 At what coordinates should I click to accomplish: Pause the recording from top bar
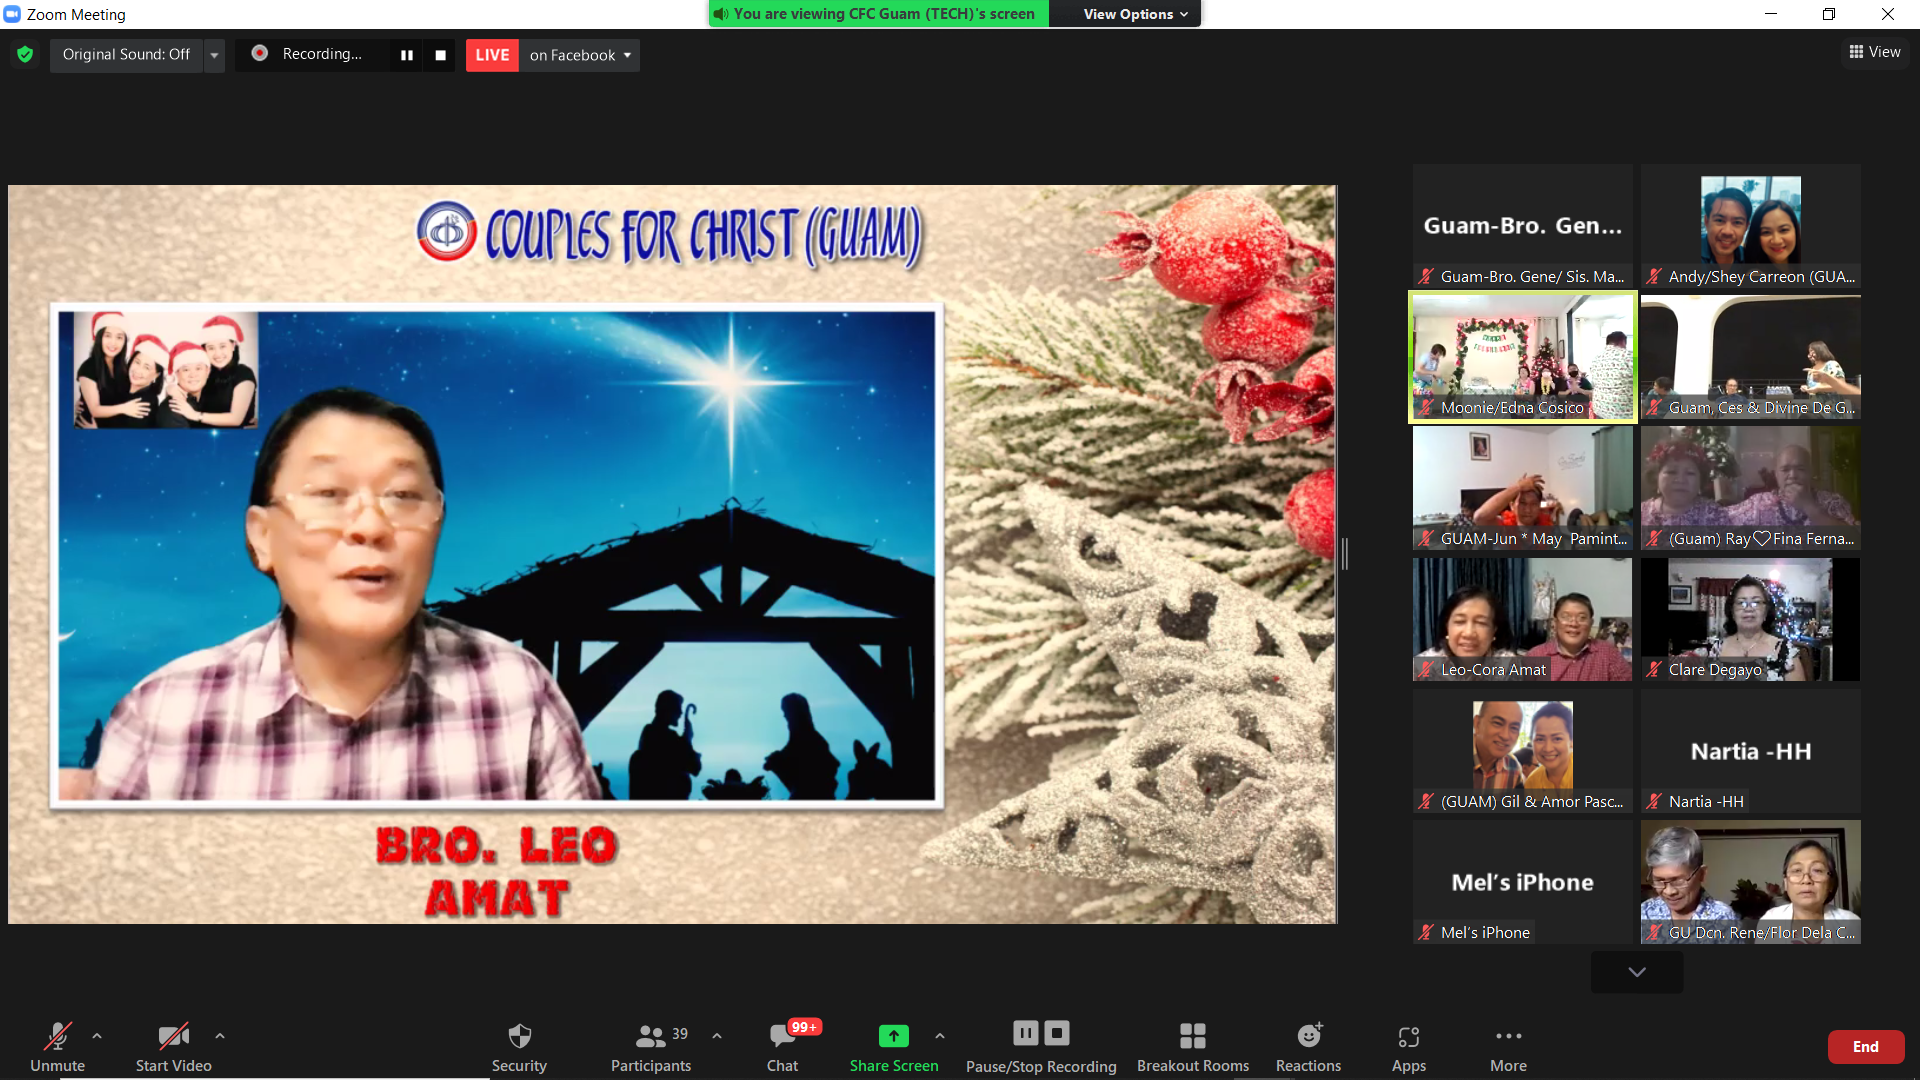[x=407, y=55]
